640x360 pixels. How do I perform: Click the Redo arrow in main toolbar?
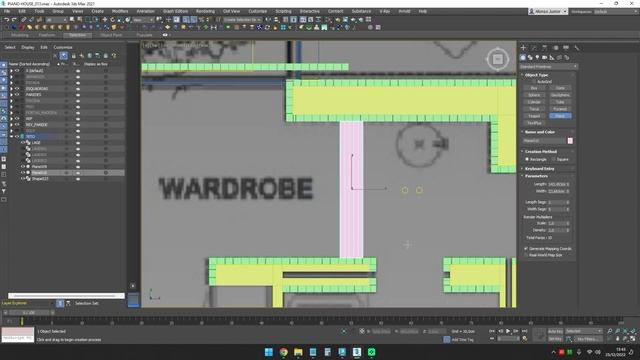point(14,20)
